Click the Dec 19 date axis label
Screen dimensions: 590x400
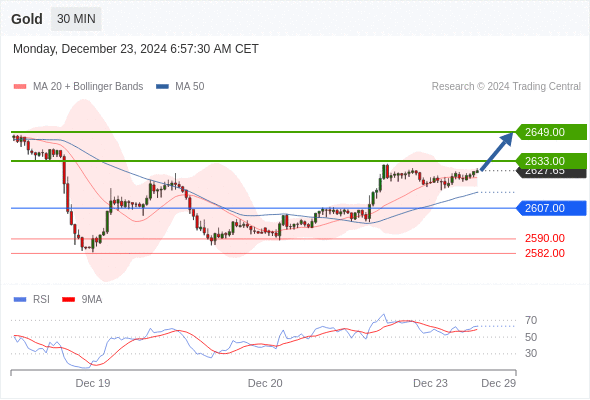pyautogui.click(x=93, y=383)
